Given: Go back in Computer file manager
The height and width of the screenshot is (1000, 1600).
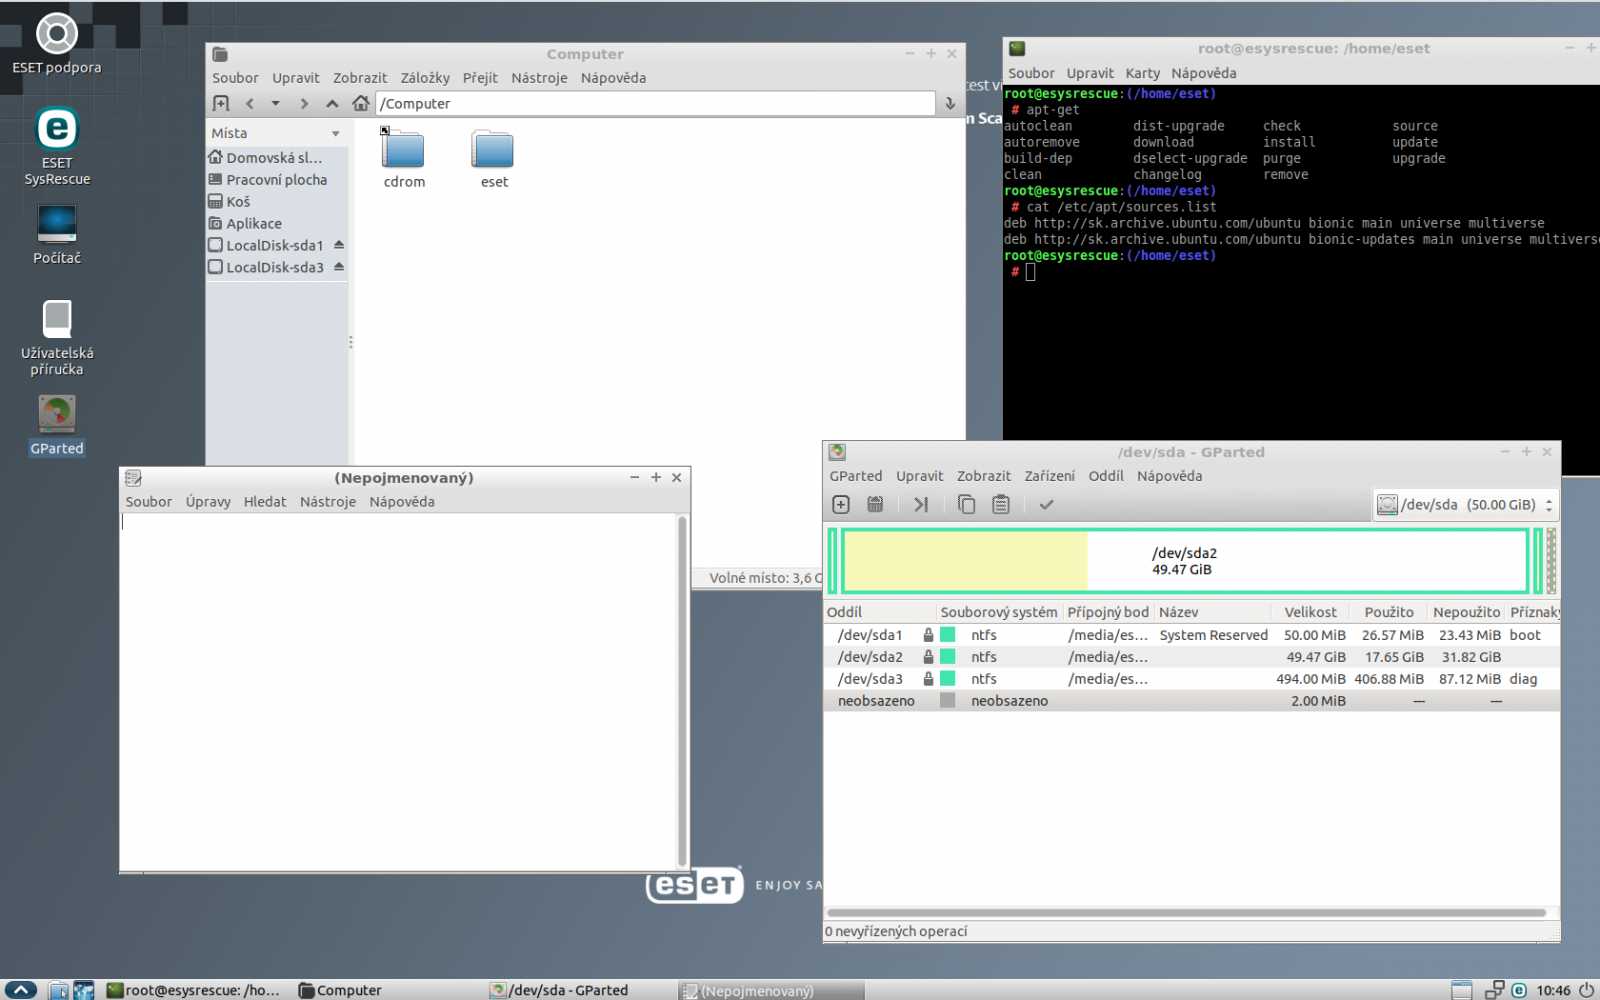Looking at the screenshot, I should point(250,103).
